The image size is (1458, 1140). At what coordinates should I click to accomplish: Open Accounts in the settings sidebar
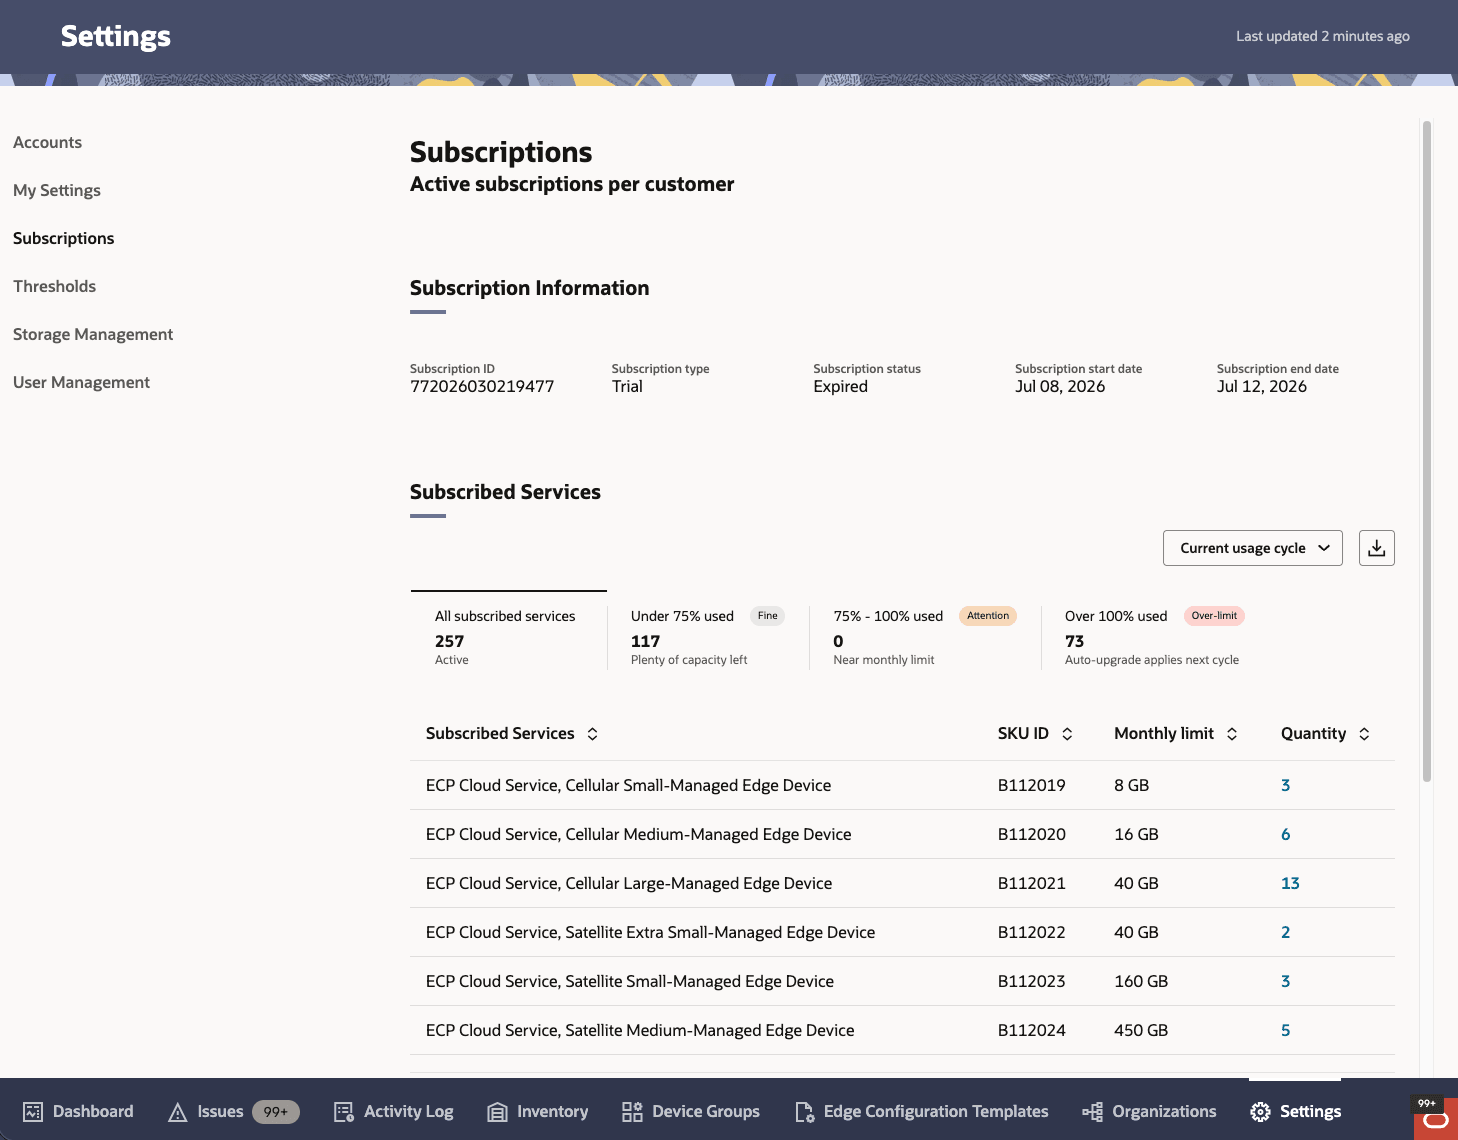pos(47,142)
